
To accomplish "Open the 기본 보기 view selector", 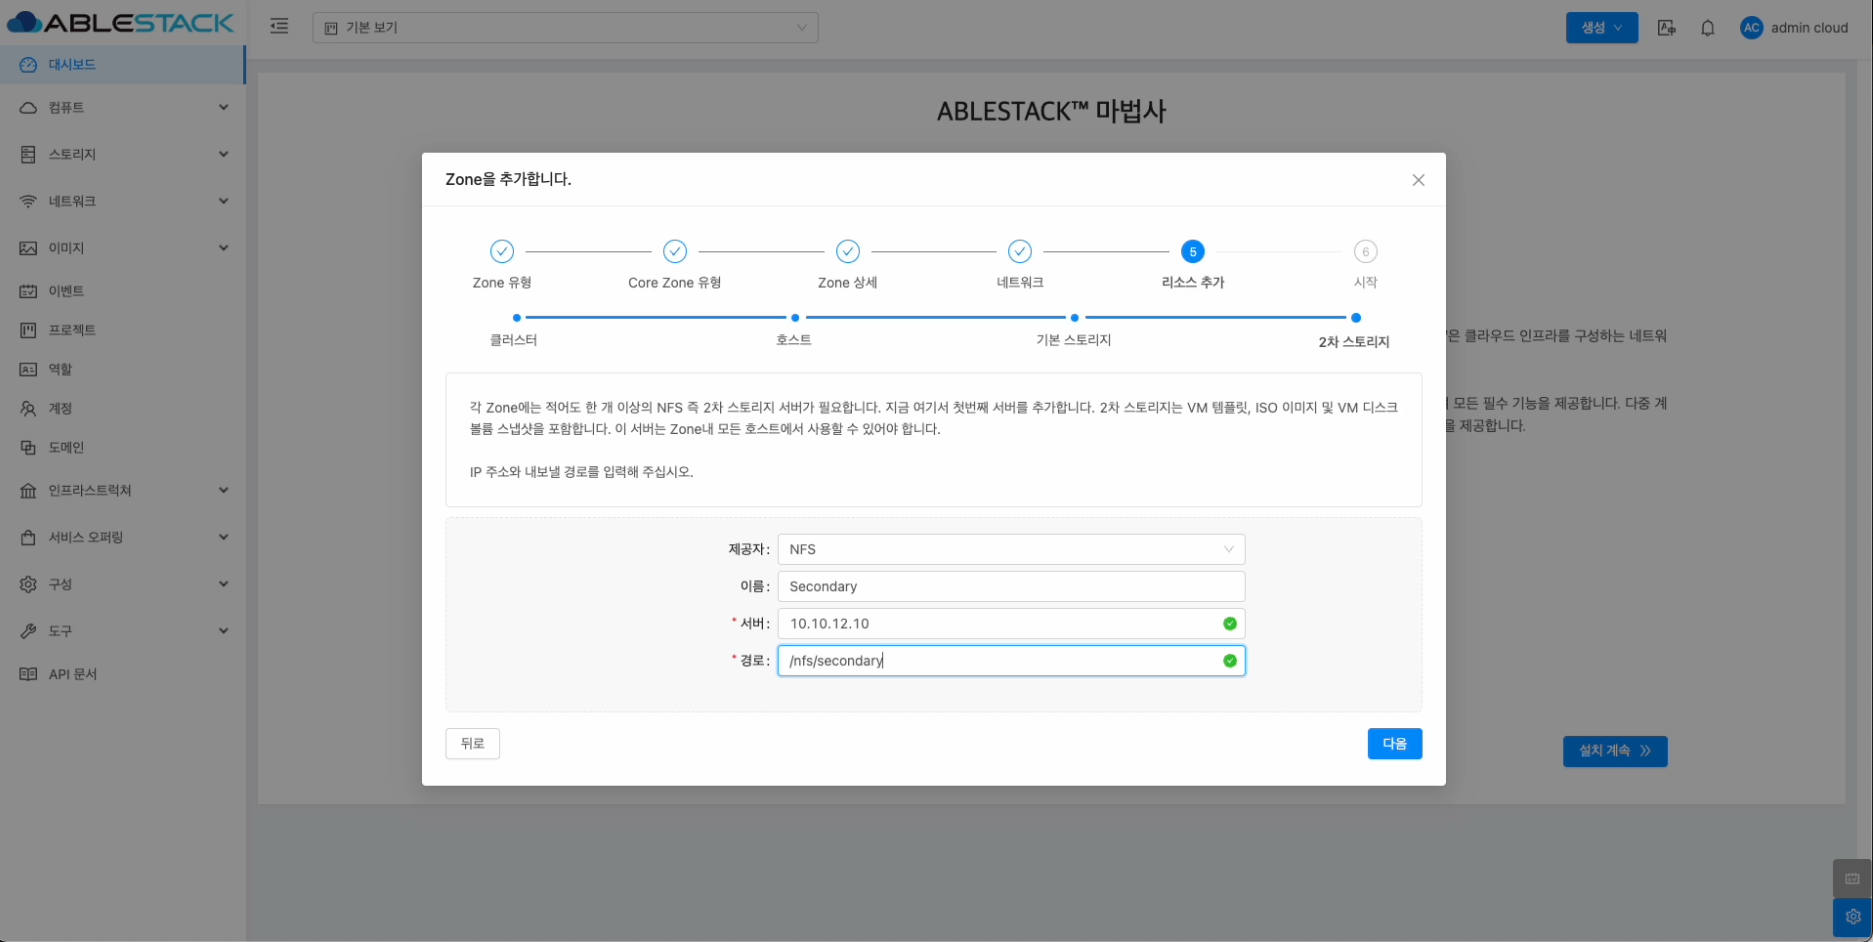I will point(565,28).
